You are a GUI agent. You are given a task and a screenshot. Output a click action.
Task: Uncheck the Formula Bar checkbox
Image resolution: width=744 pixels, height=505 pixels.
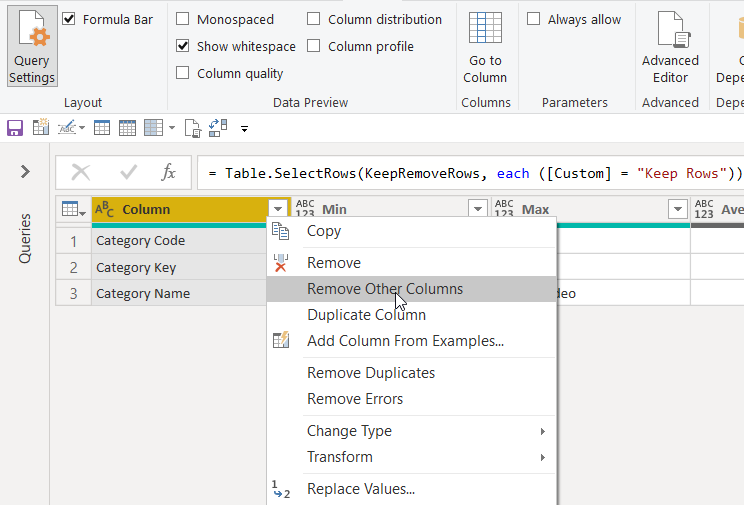click(x=69, y=19)
